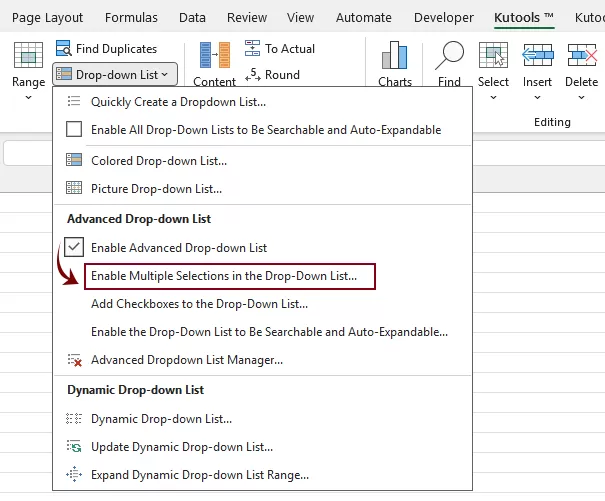Screen dimensions: 605x501
Task: Click the Colored Drop-down List icon
Action: 74,160
